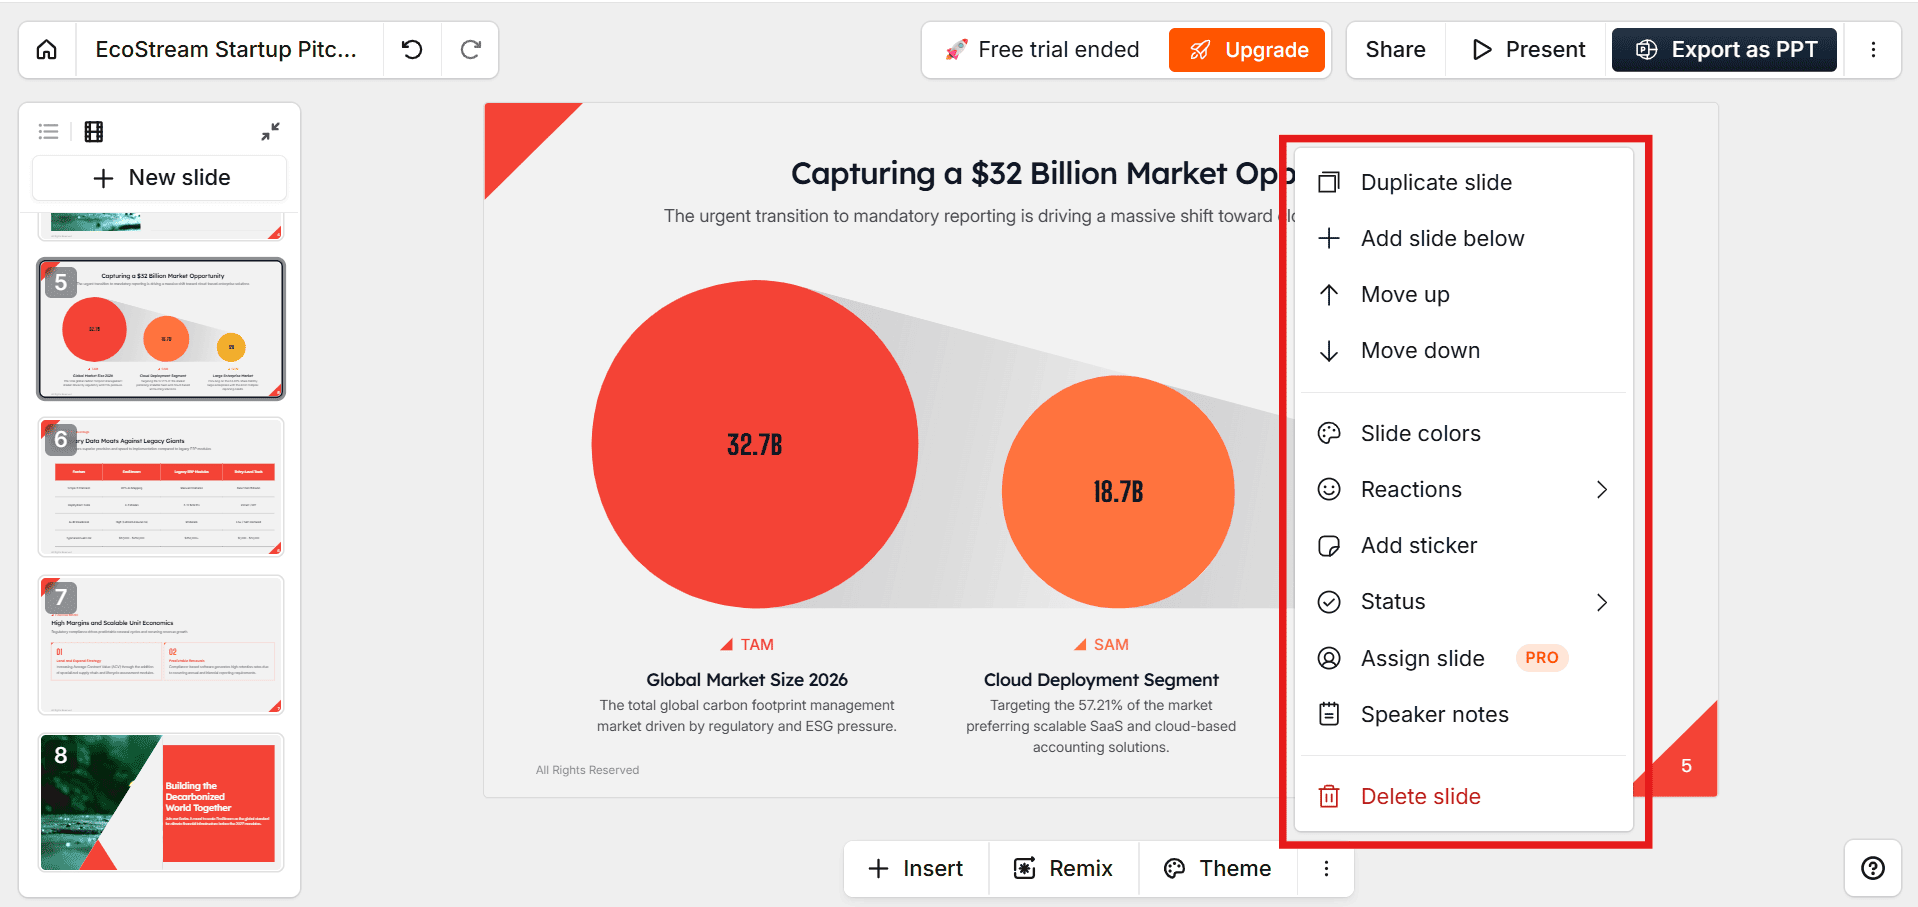Screen dimensions: 1918x907
Task: Open bottom toolbar more options
Action: click(1326, 868)
